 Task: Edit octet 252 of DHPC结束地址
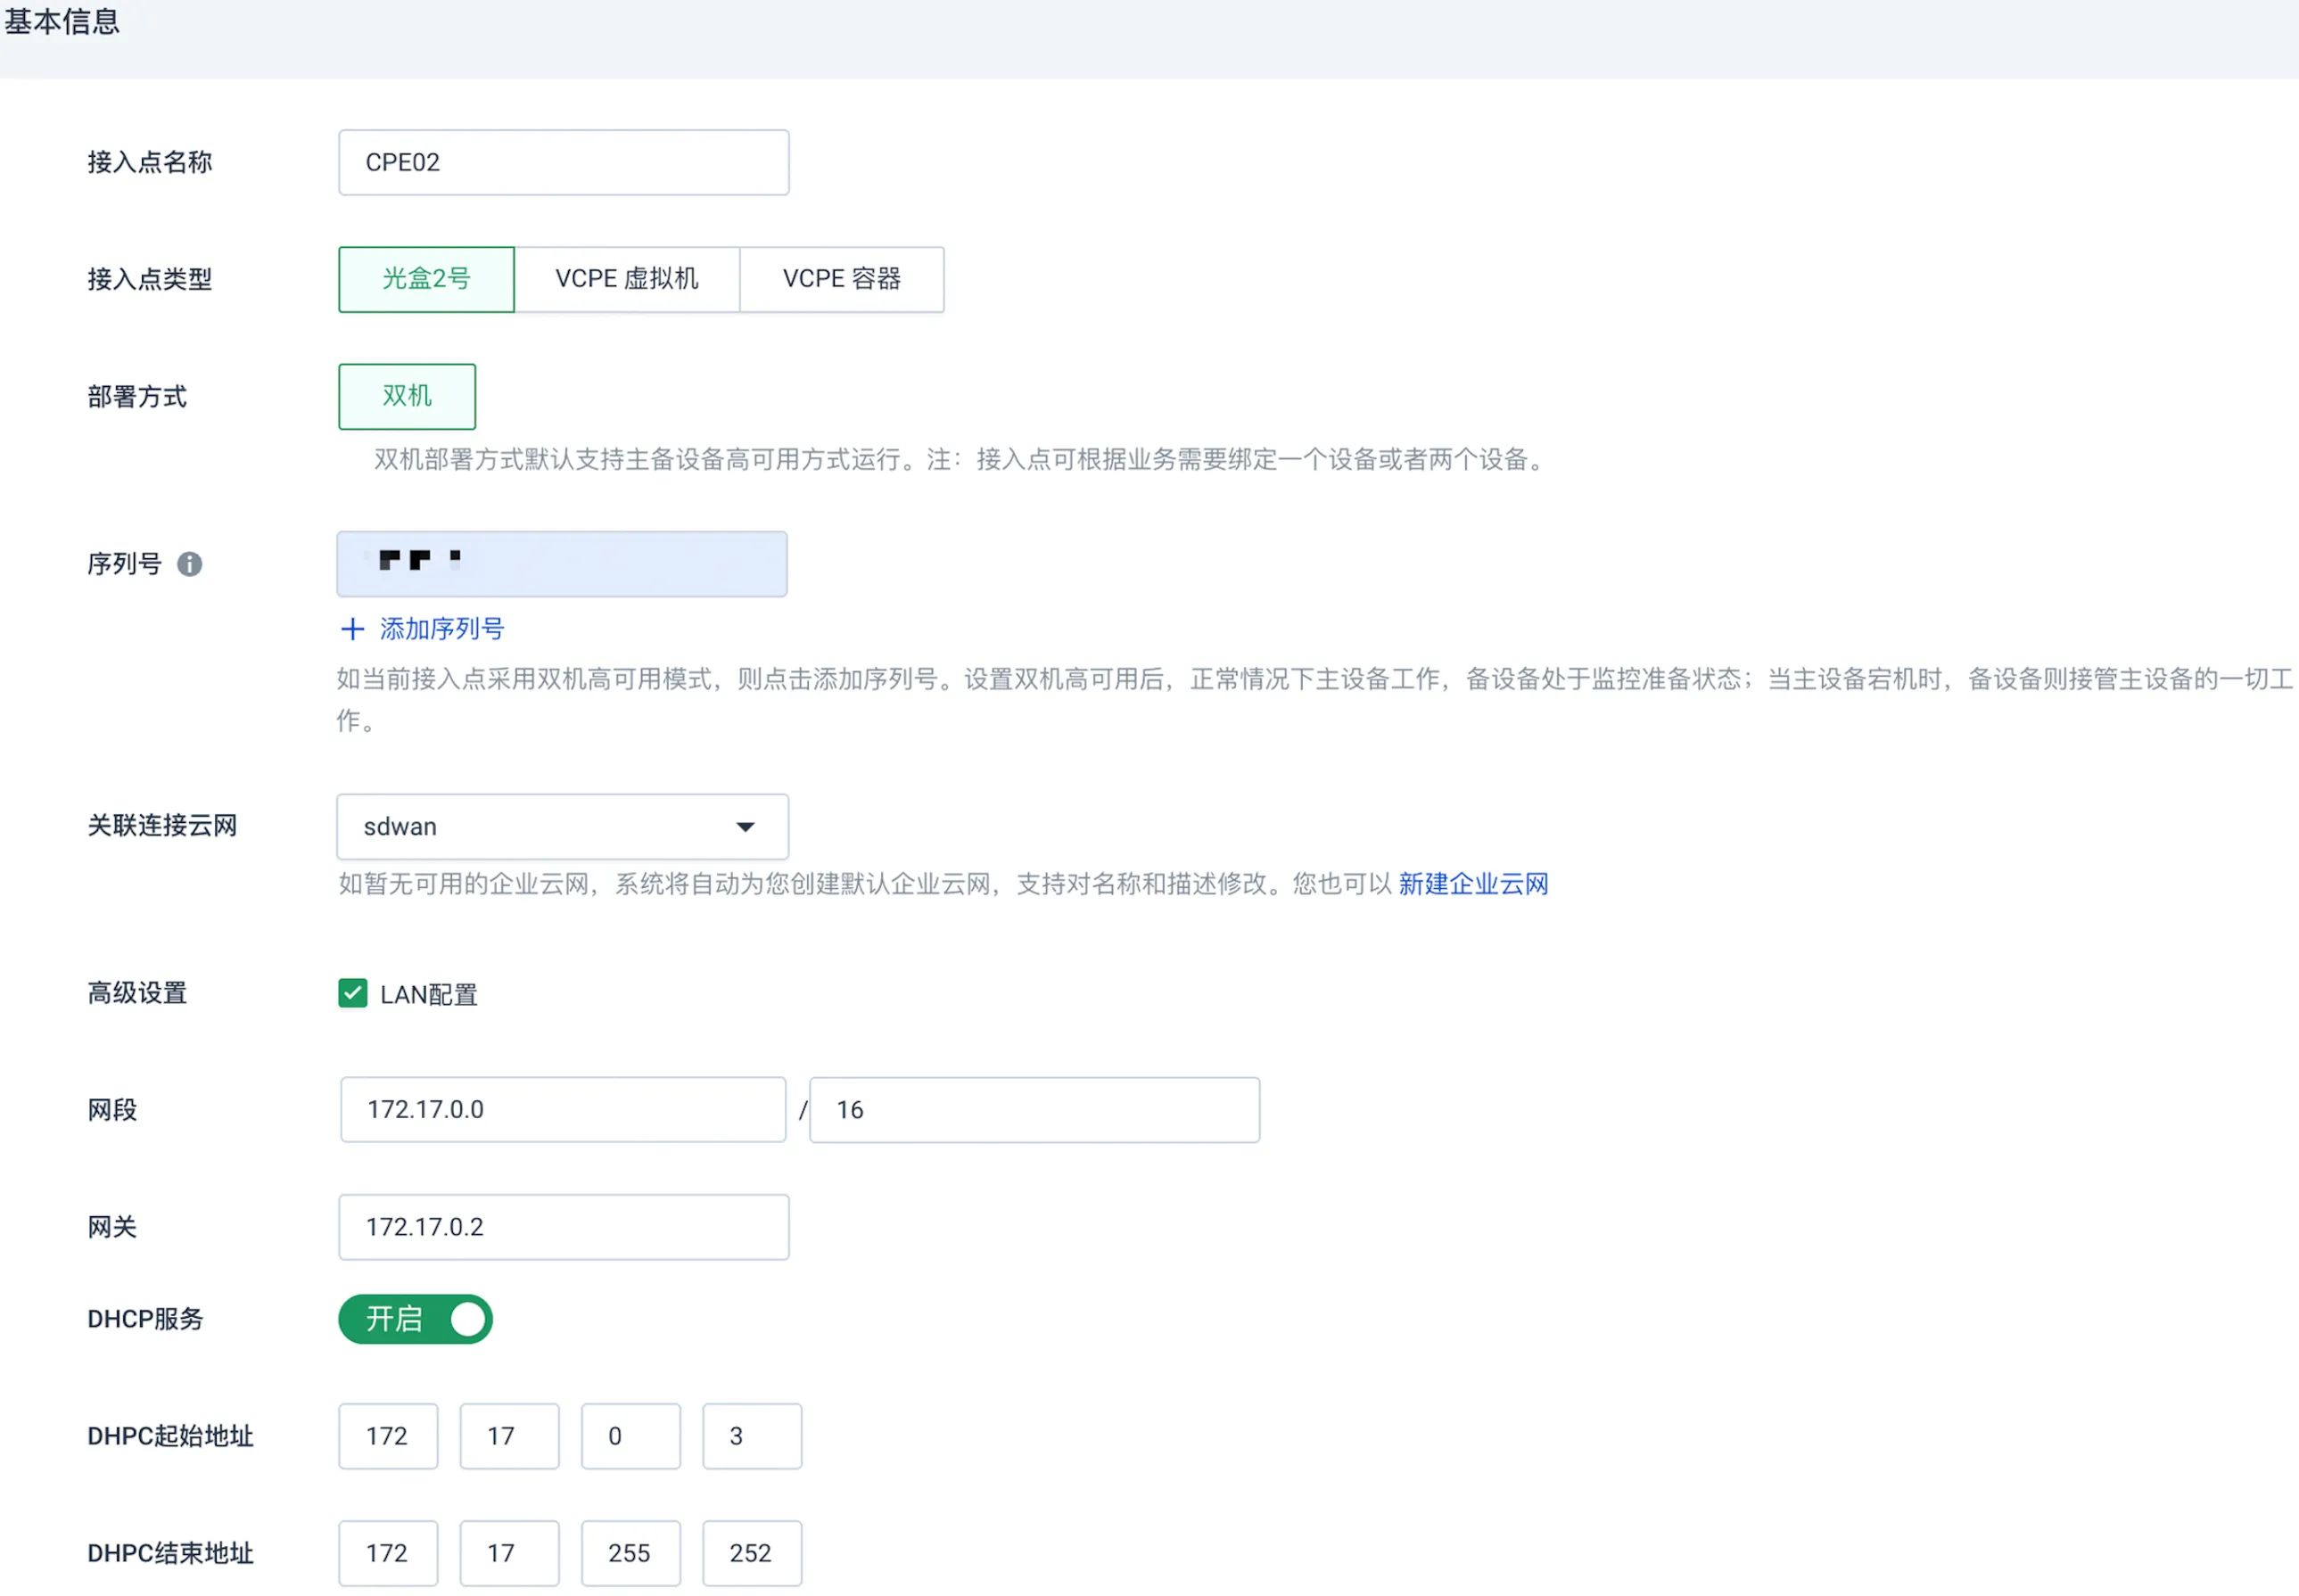752,1553
